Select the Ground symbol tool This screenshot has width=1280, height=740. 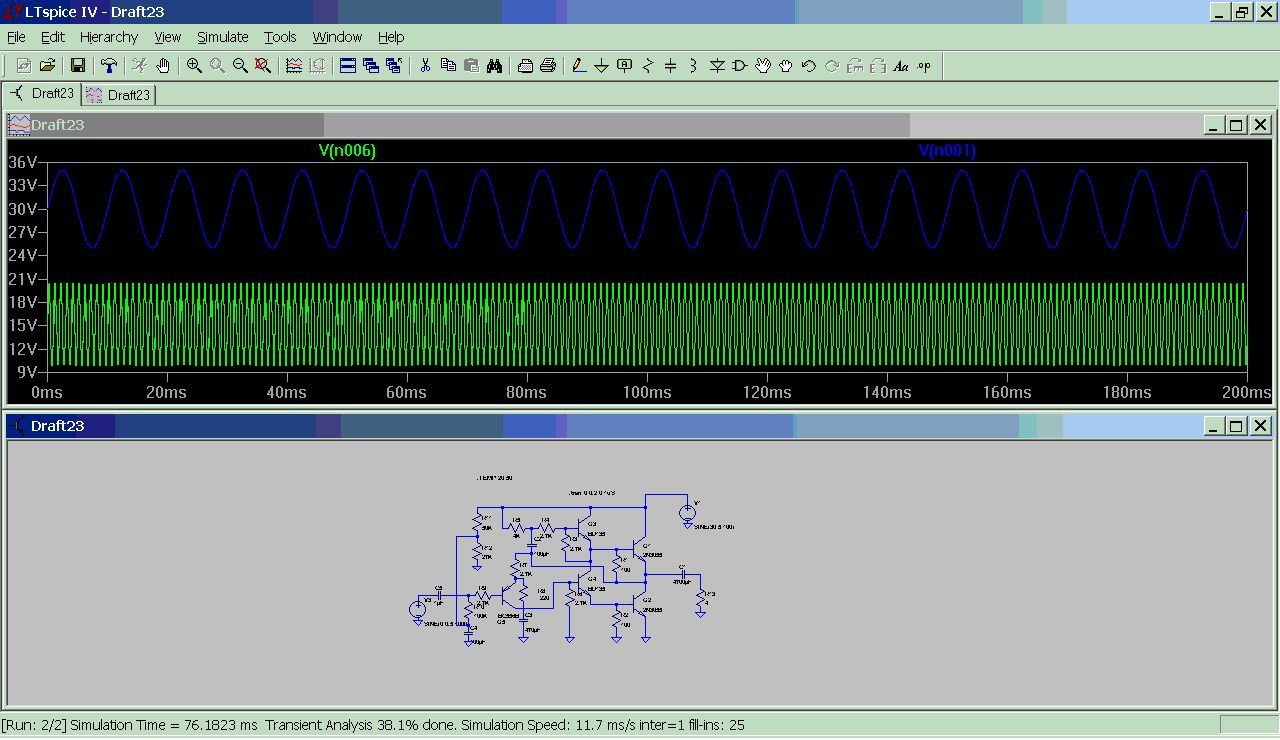point(601,66)
